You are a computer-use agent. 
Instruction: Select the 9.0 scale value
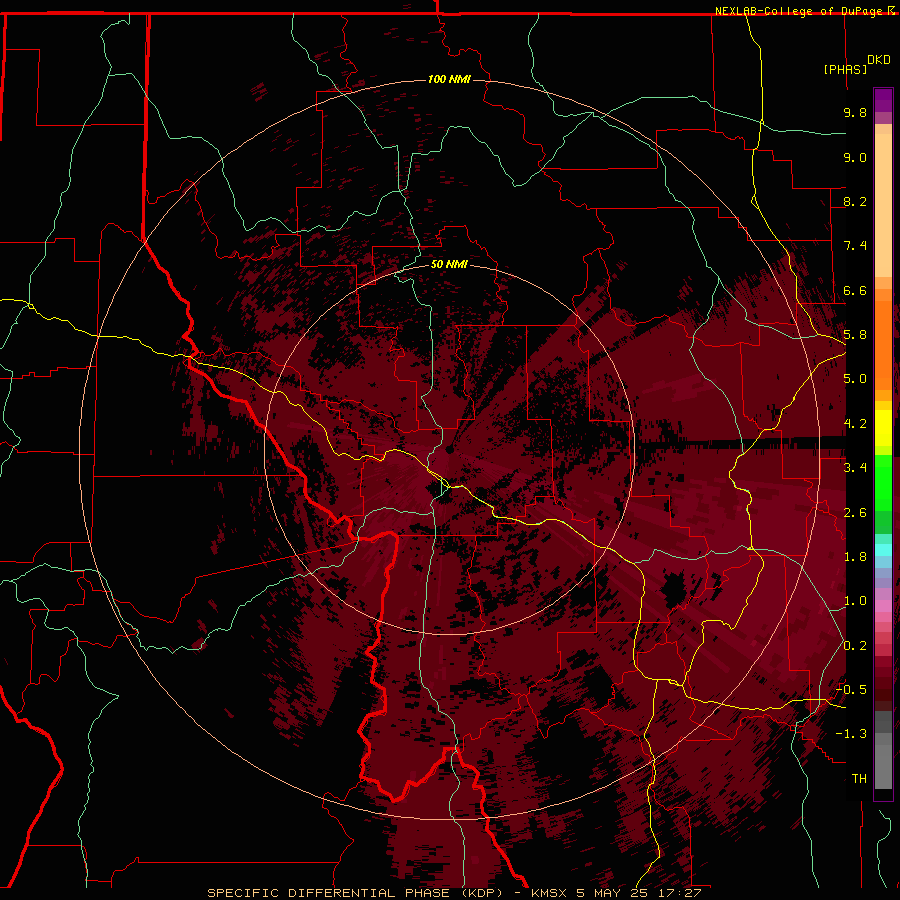click(855, 157)
